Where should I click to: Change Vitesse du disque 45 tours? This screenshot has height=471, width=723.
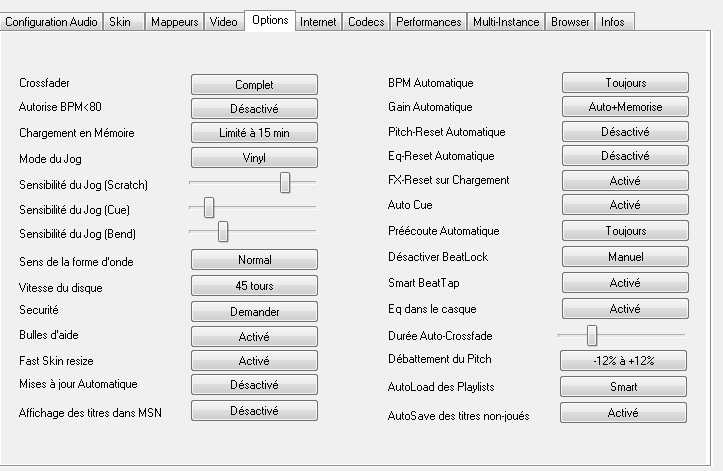click(x=254, y=287)
